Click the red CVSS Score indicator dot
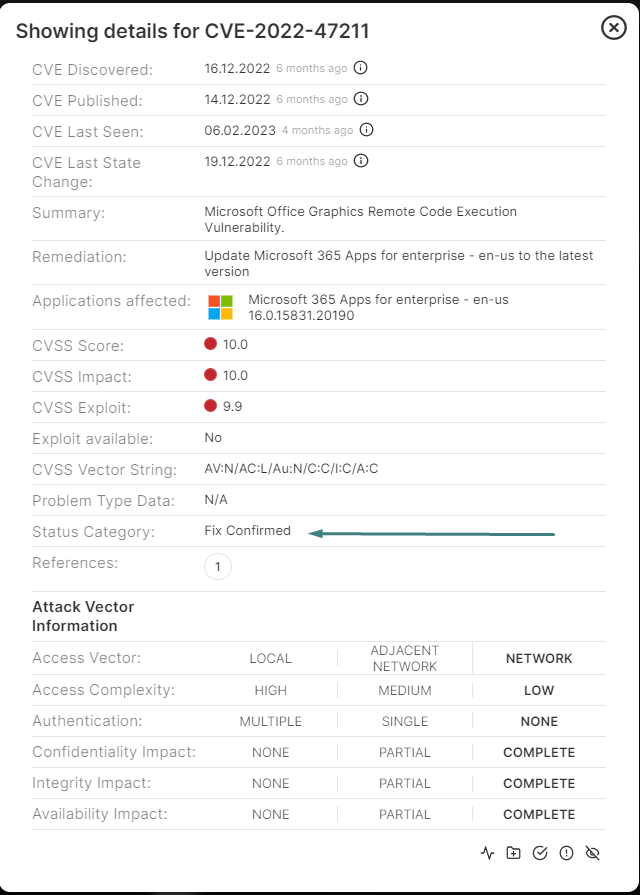 click(x=210, y=344)
